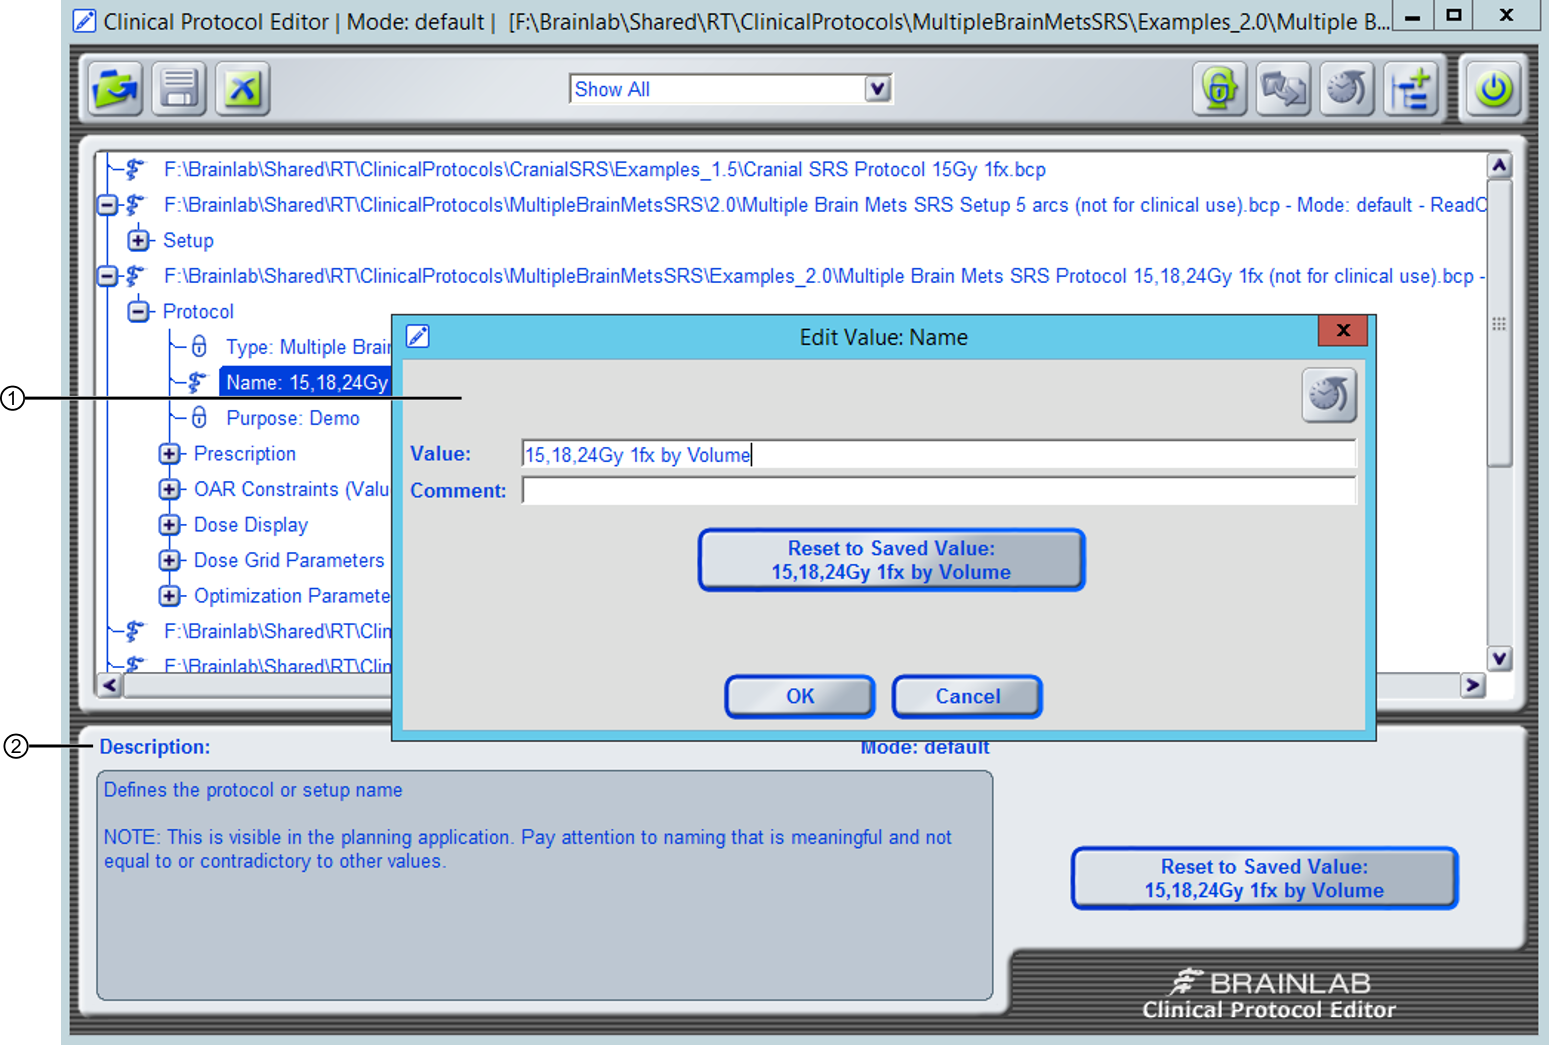Maximize the Clinical Protocol Editor window

[x=1454, y=16]
